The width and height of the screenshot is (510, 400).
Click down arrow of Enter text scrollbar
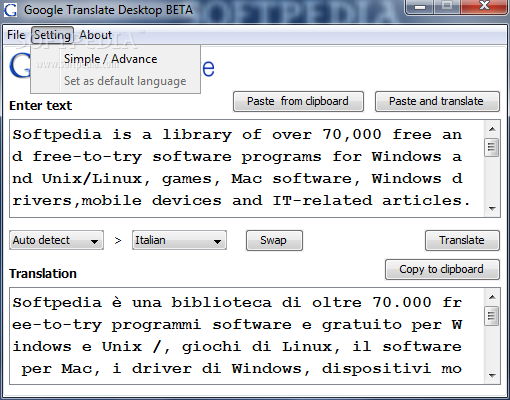pyautogui.click(x=492, y=209)
